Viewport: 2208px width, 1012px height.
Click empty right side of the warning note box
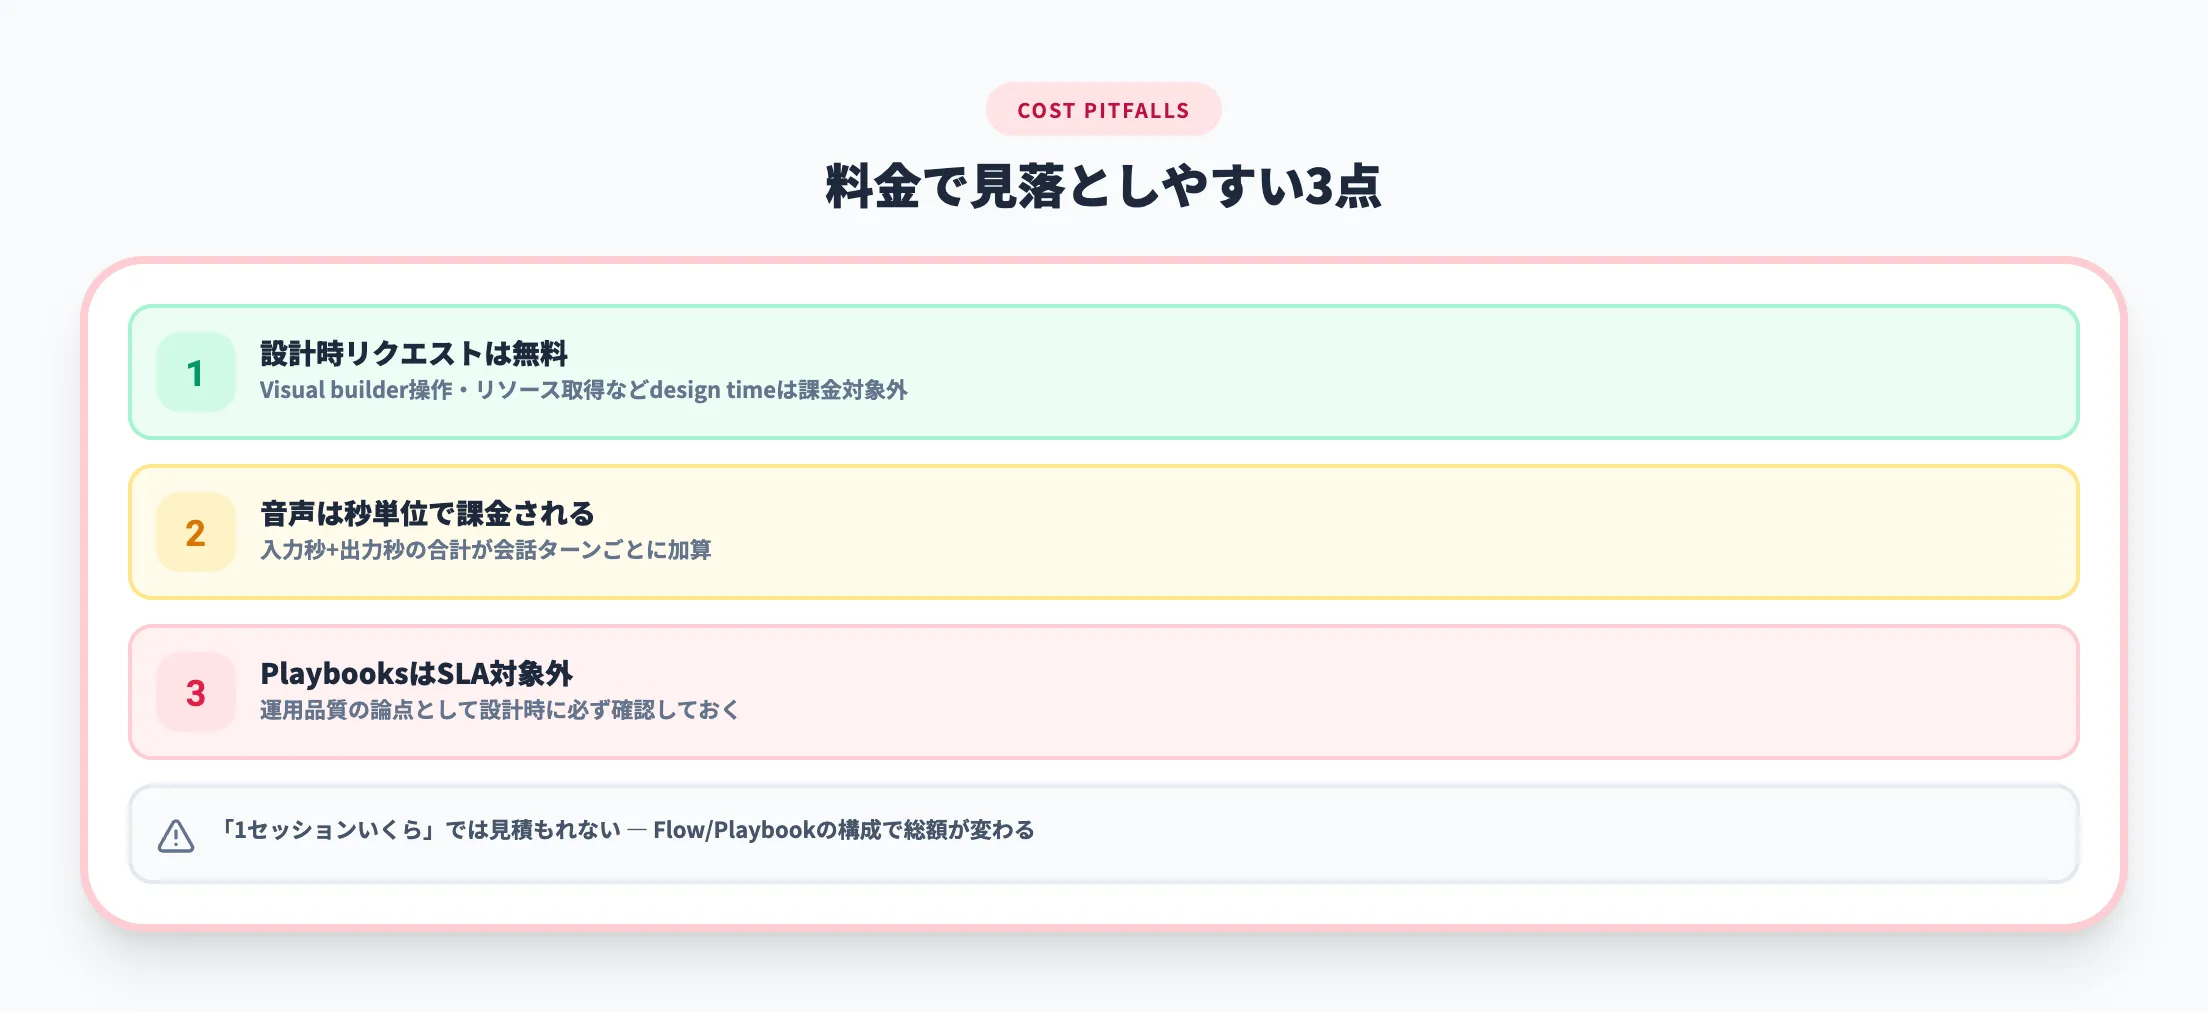(1600, 834)
